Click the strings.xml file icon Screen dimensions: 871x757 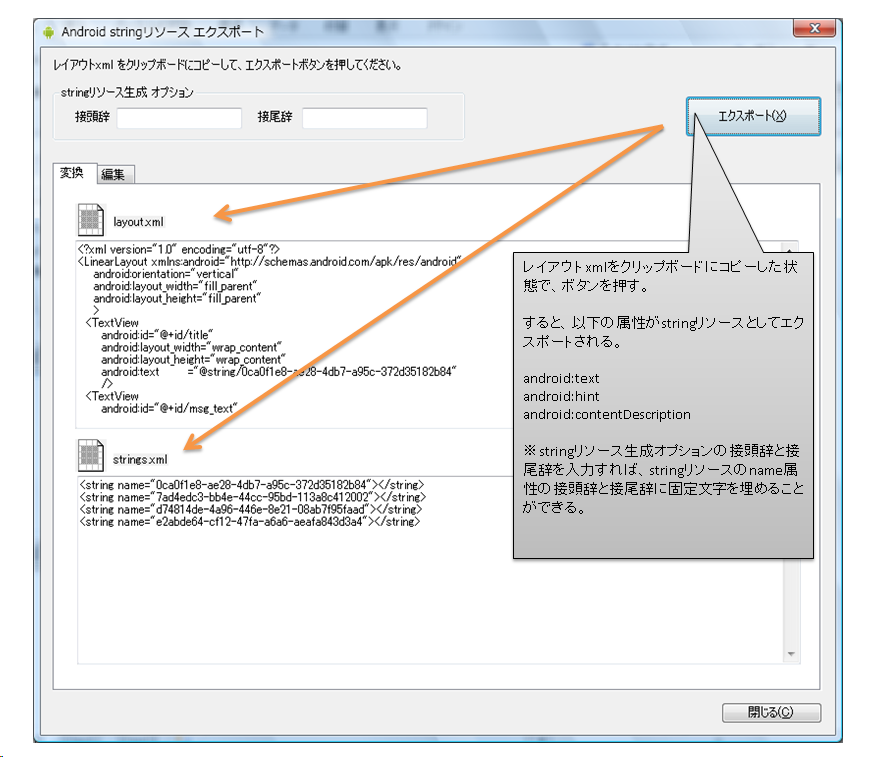(91, 457)
